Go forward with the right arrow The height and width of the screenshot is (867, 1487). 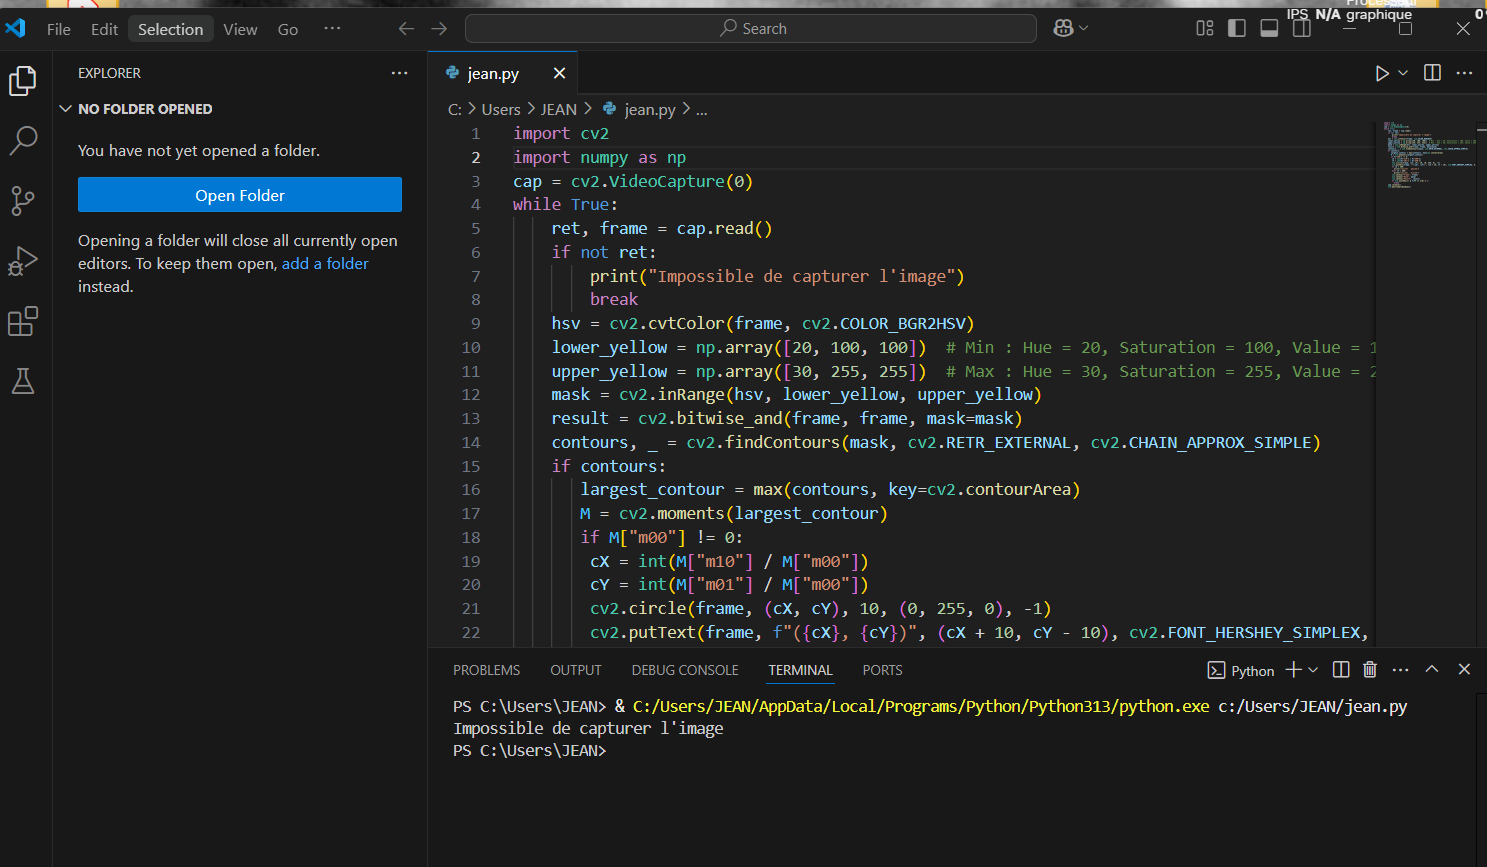tap(439, 29)
